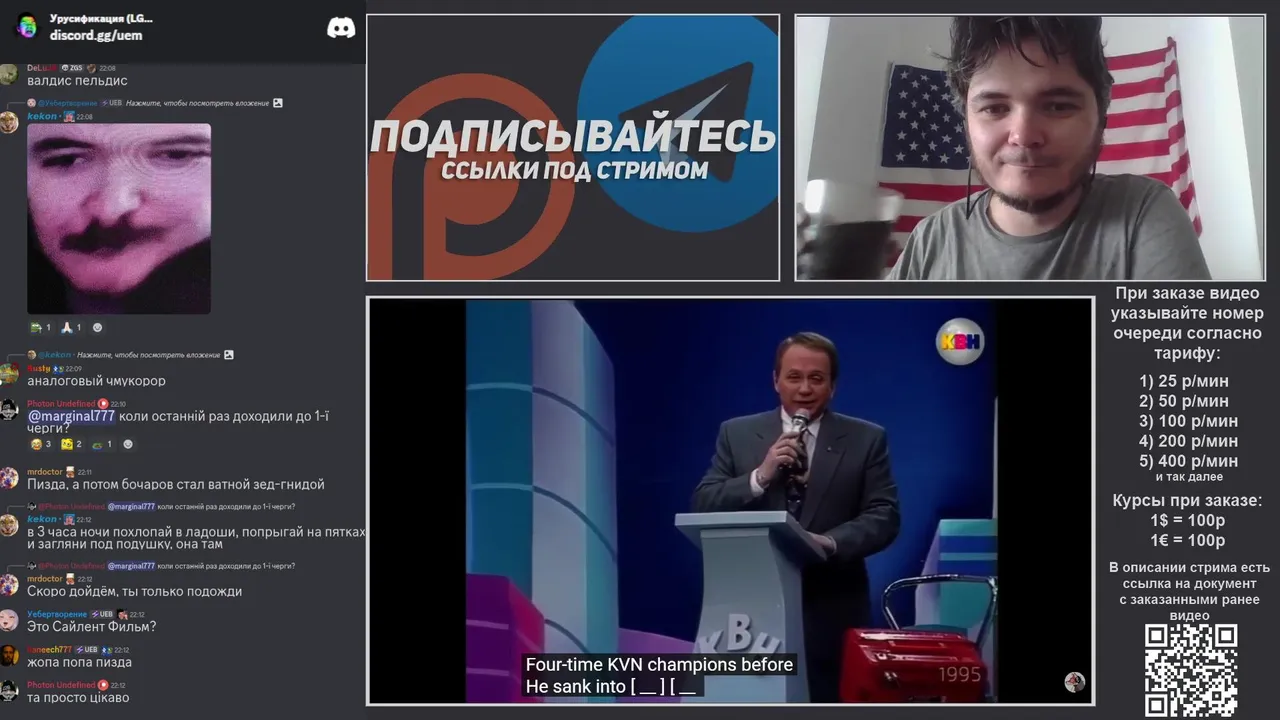Click the KVN video player area

[x=730, y=501]
